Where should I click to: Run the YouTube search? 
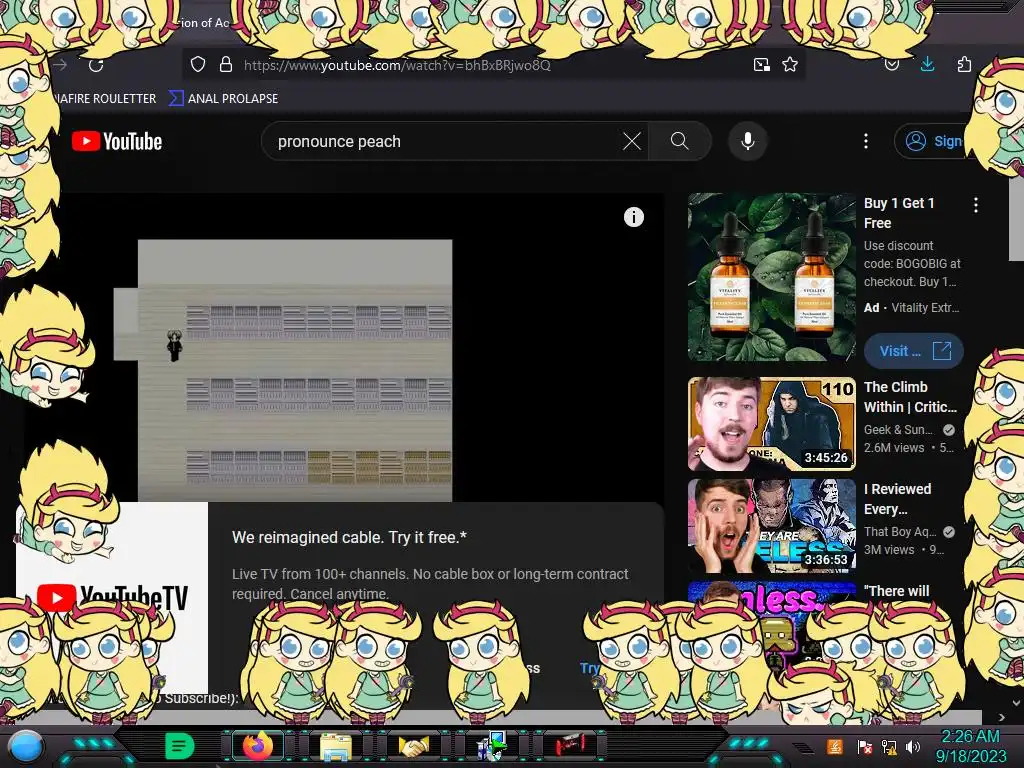point(679,141)
